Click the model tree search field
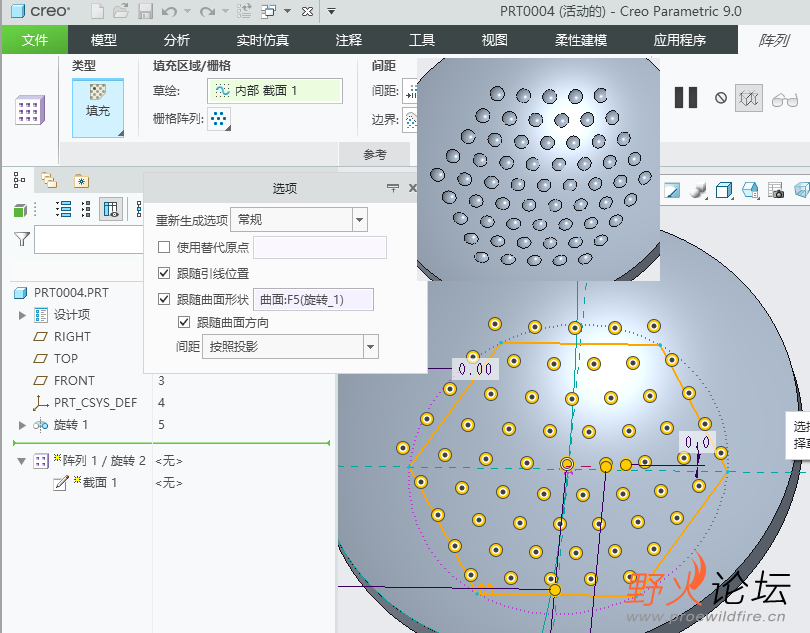The image size is (810, 633). click(x=88, y=239)
